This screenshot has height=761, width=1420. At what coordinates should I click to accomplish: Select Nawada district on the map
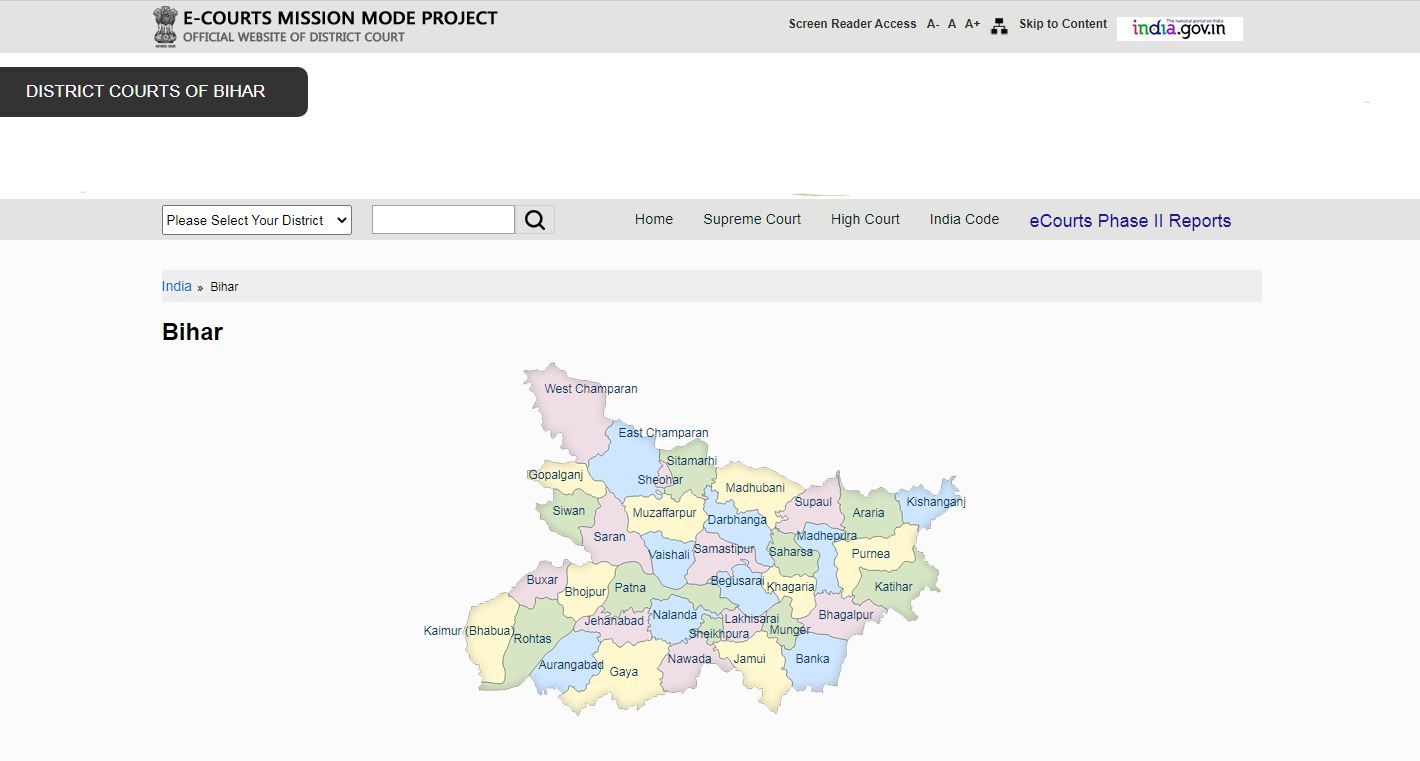coord(690,659)
